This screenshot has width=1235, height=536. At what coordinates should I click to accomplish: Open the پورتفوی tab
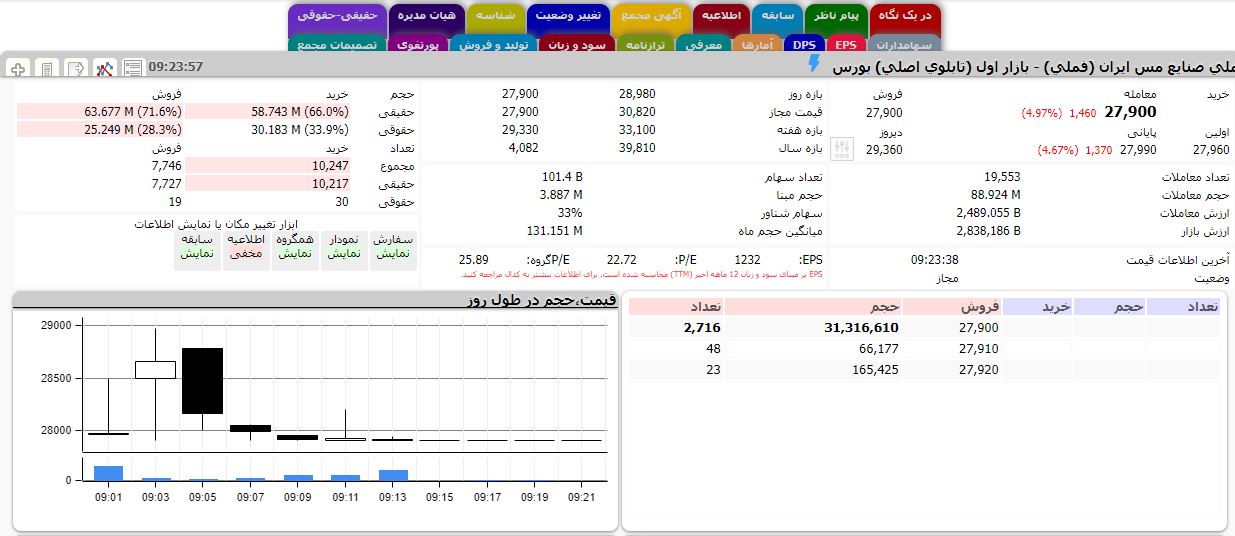[418, 45]
